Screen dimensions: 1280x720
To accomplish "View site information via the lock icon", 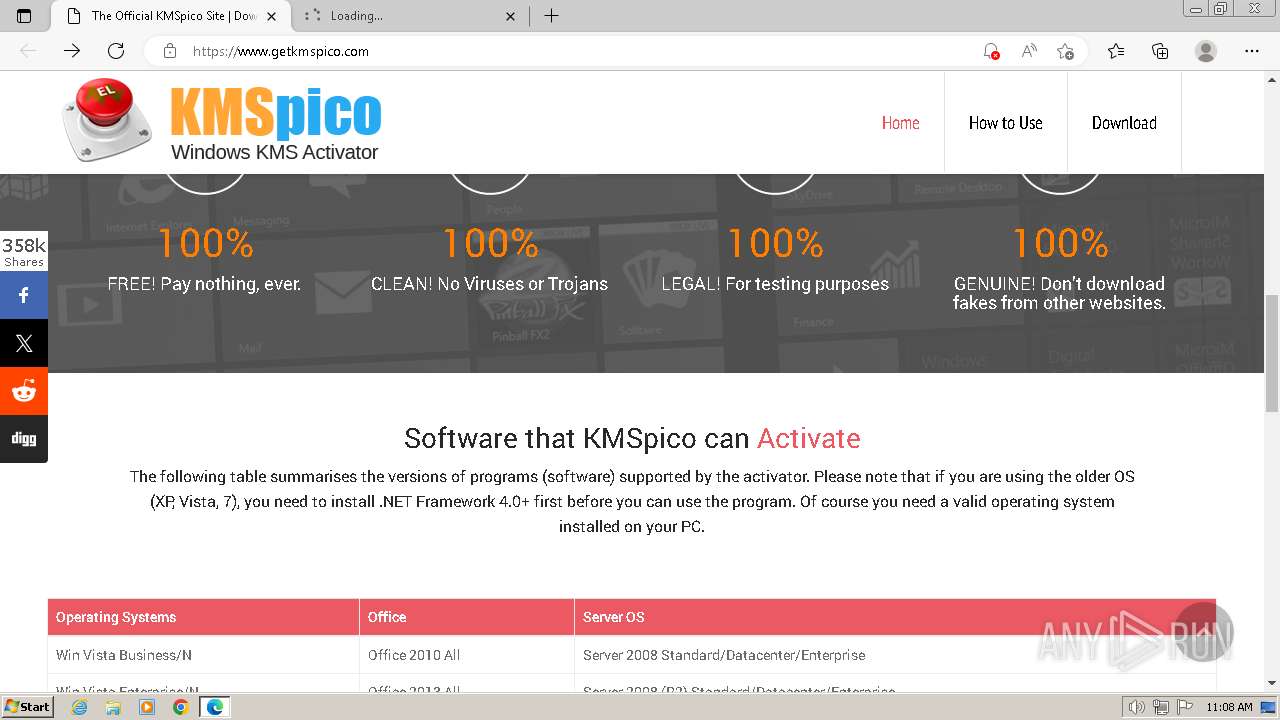I will click(170, 51).
